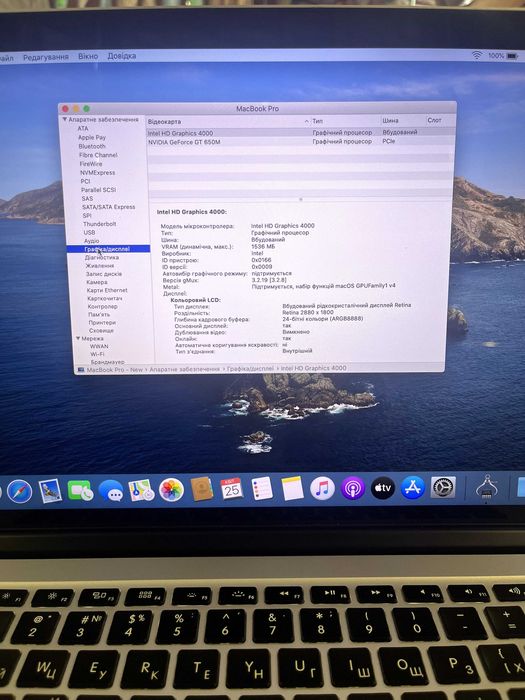This screenshot has height=700, width=525.
Task: Open the Вікно menu
Action: (88, 56)
